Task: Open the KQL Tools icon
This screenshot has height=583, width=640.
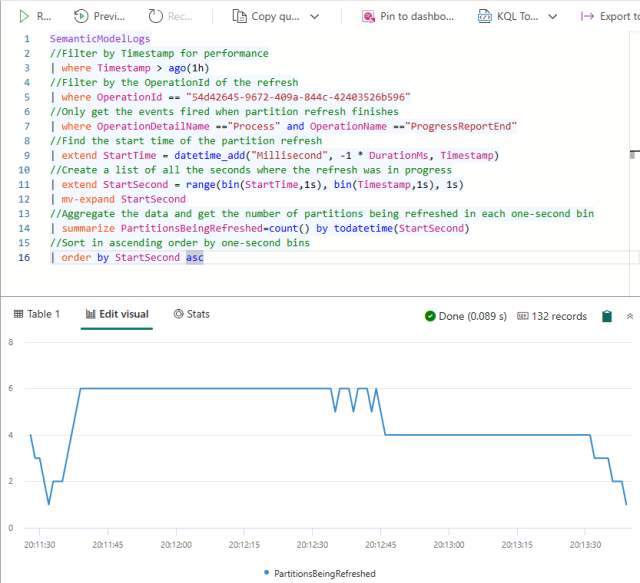Action: 484,17
